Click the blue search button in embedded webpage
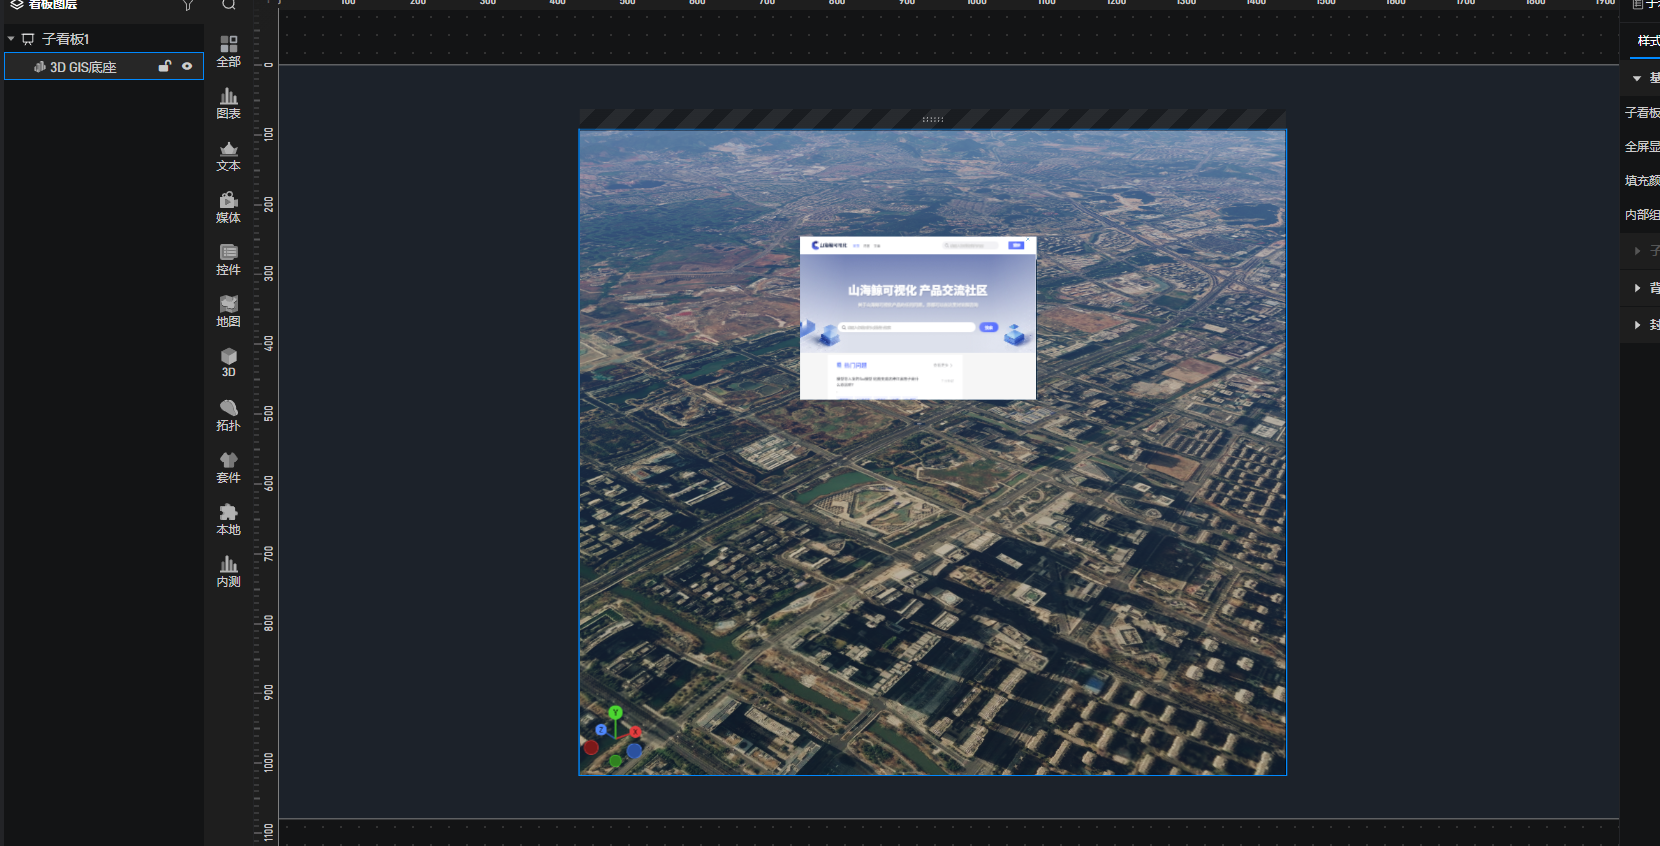 (x=988, y=327)
